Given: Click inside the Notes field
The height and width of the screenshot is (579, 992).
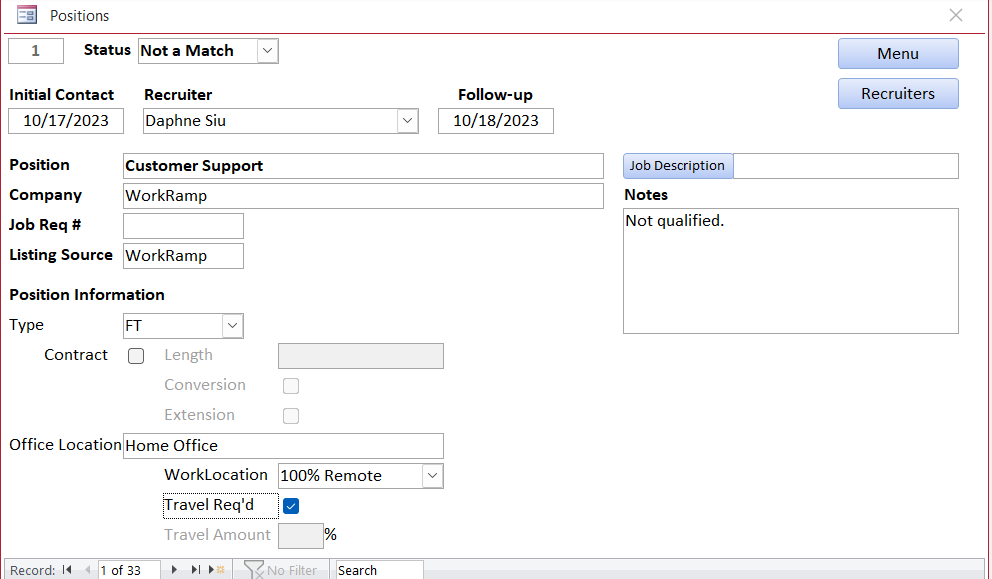Looking at the screenshot, I should coord(790,270).
